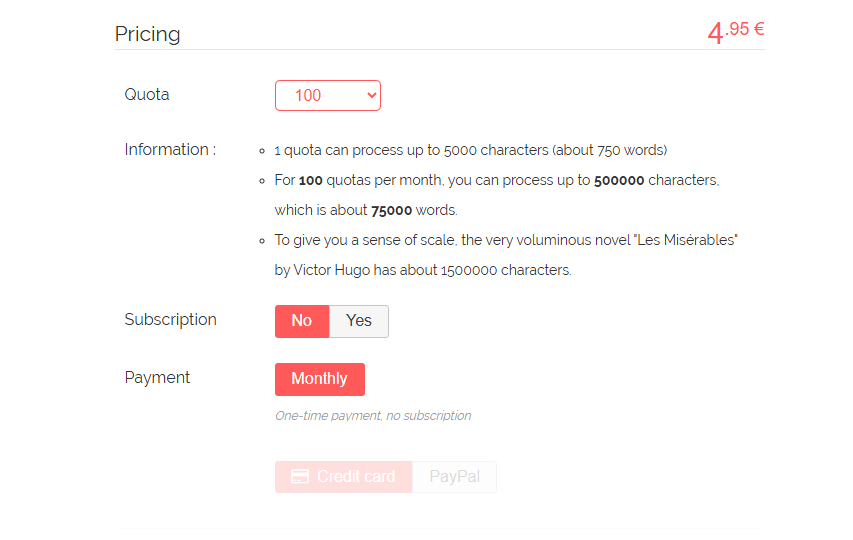This screenshot has width=853, height=540.
Task: Click the credit card icon
Action: tap(300, 476)
